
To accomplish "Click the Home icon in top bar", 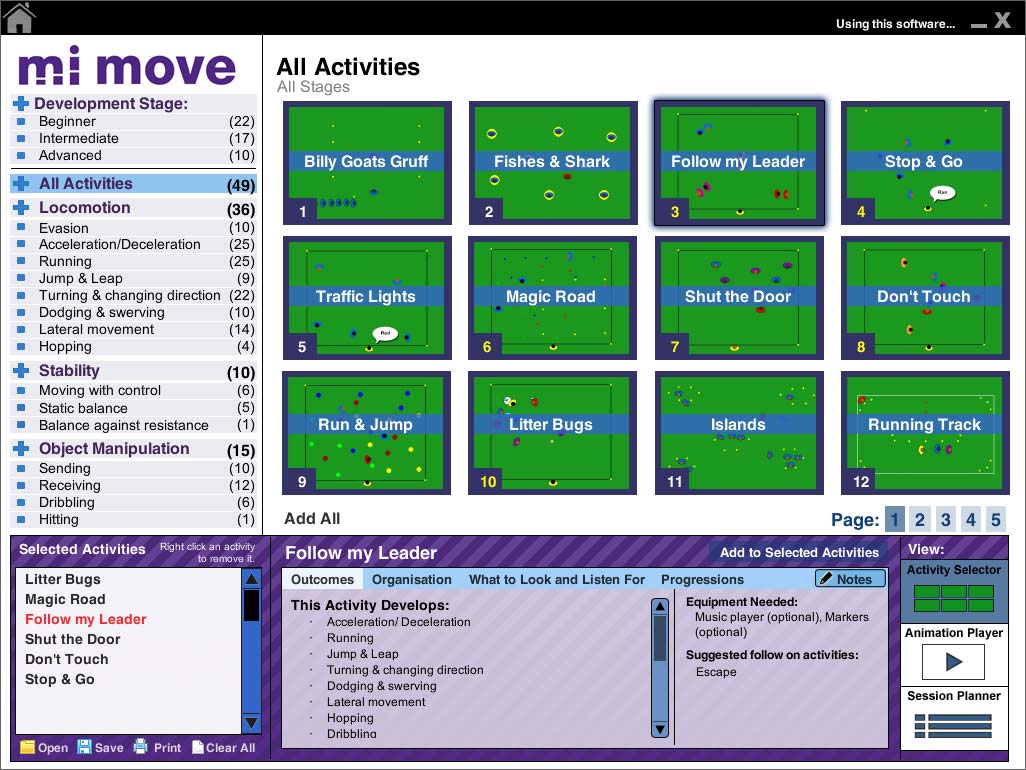I will point(19,17).
